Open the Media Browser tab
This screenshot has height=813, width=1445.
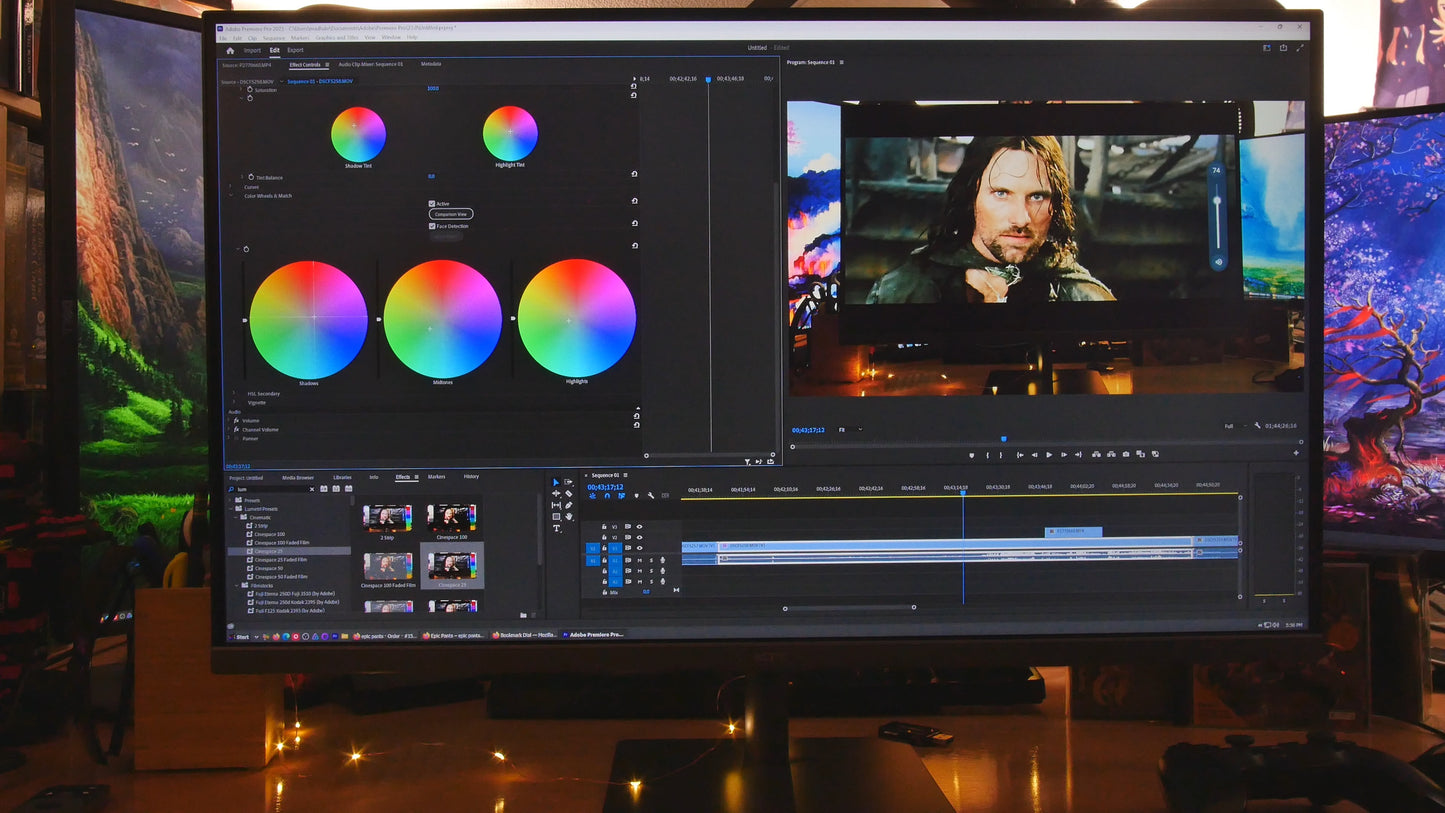pos(297,477)
